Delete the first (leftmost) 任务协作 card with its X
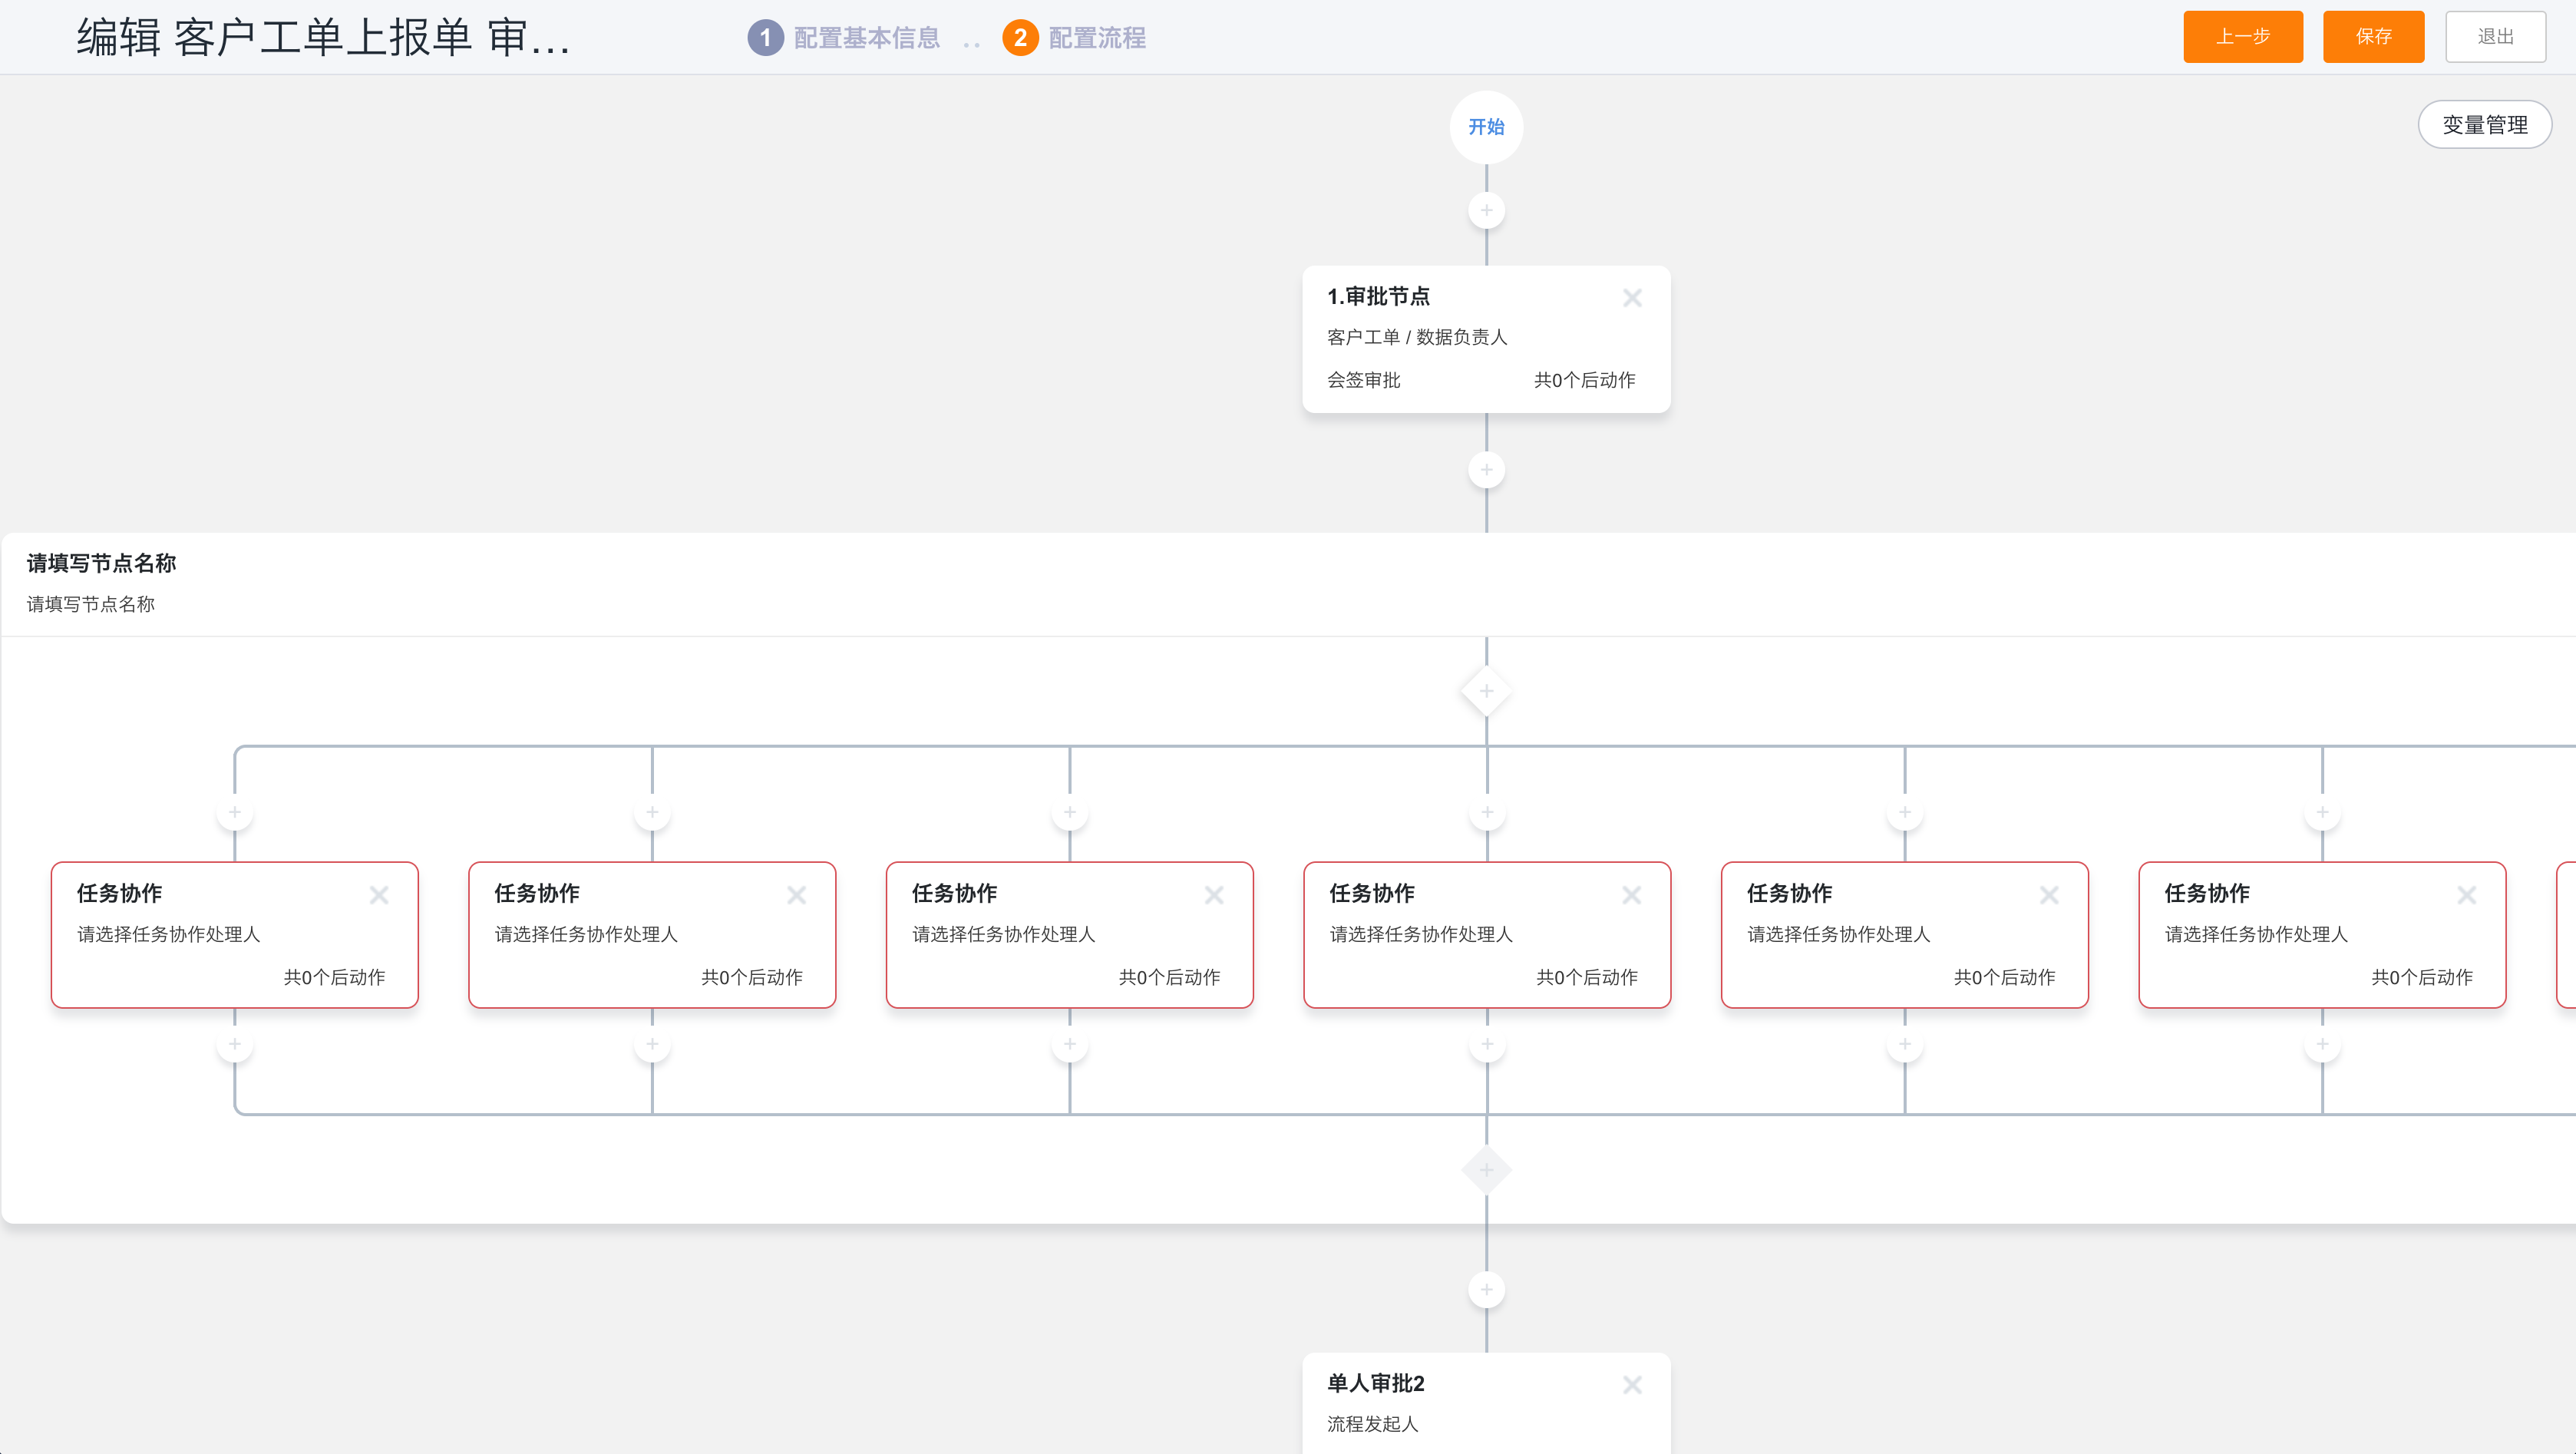Screen dimensions: 2576x1454 point(379,895)
